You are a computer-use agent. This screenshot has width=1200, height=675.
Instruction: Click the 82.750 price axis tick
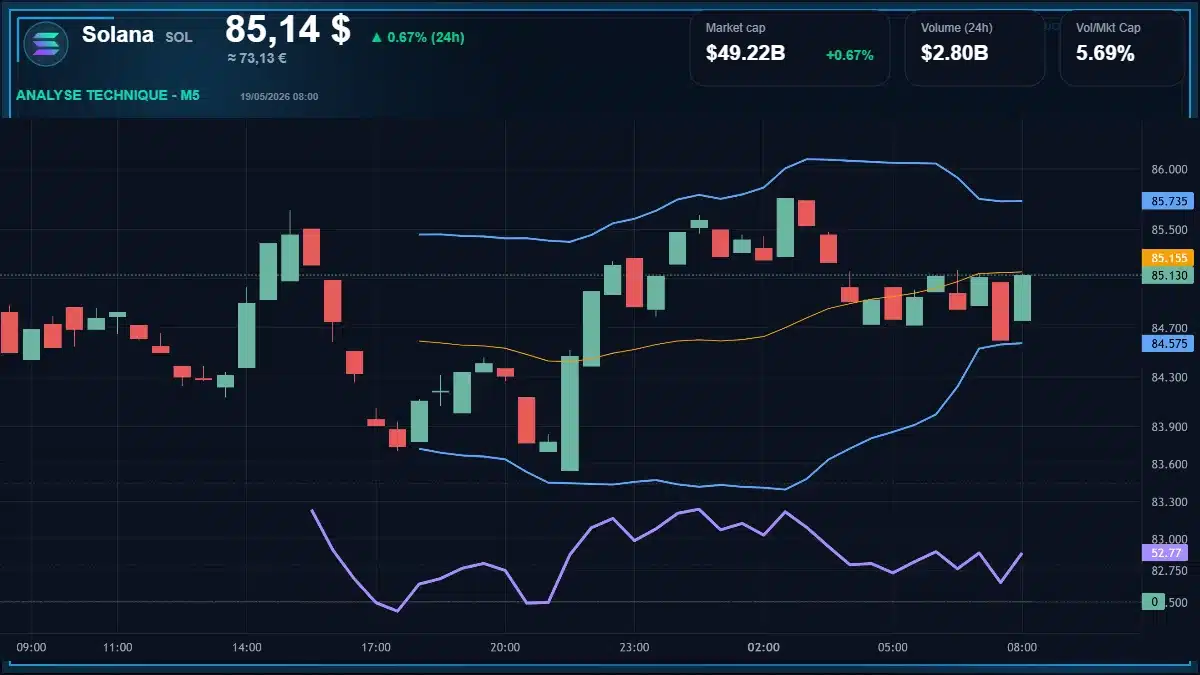point(1169,571)
